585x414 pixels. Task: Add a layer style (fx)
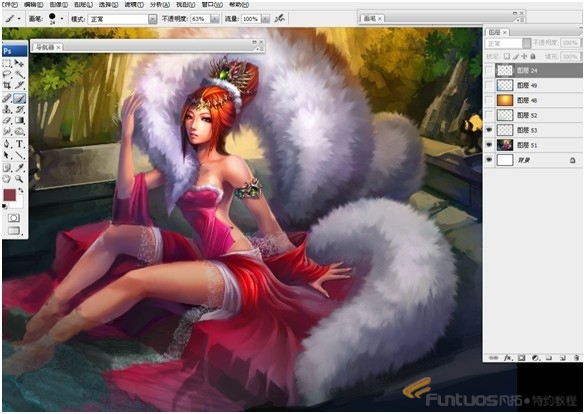coord(507,358)
